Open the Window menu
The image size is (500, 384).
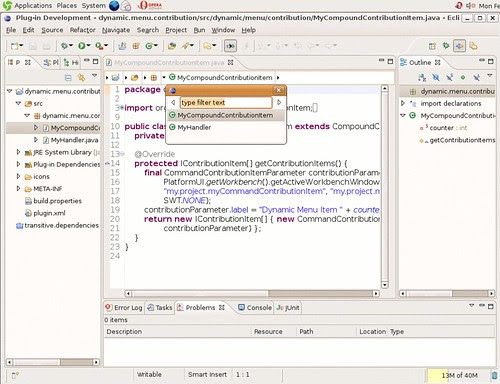pyautogui.click(x=223, y=30)
